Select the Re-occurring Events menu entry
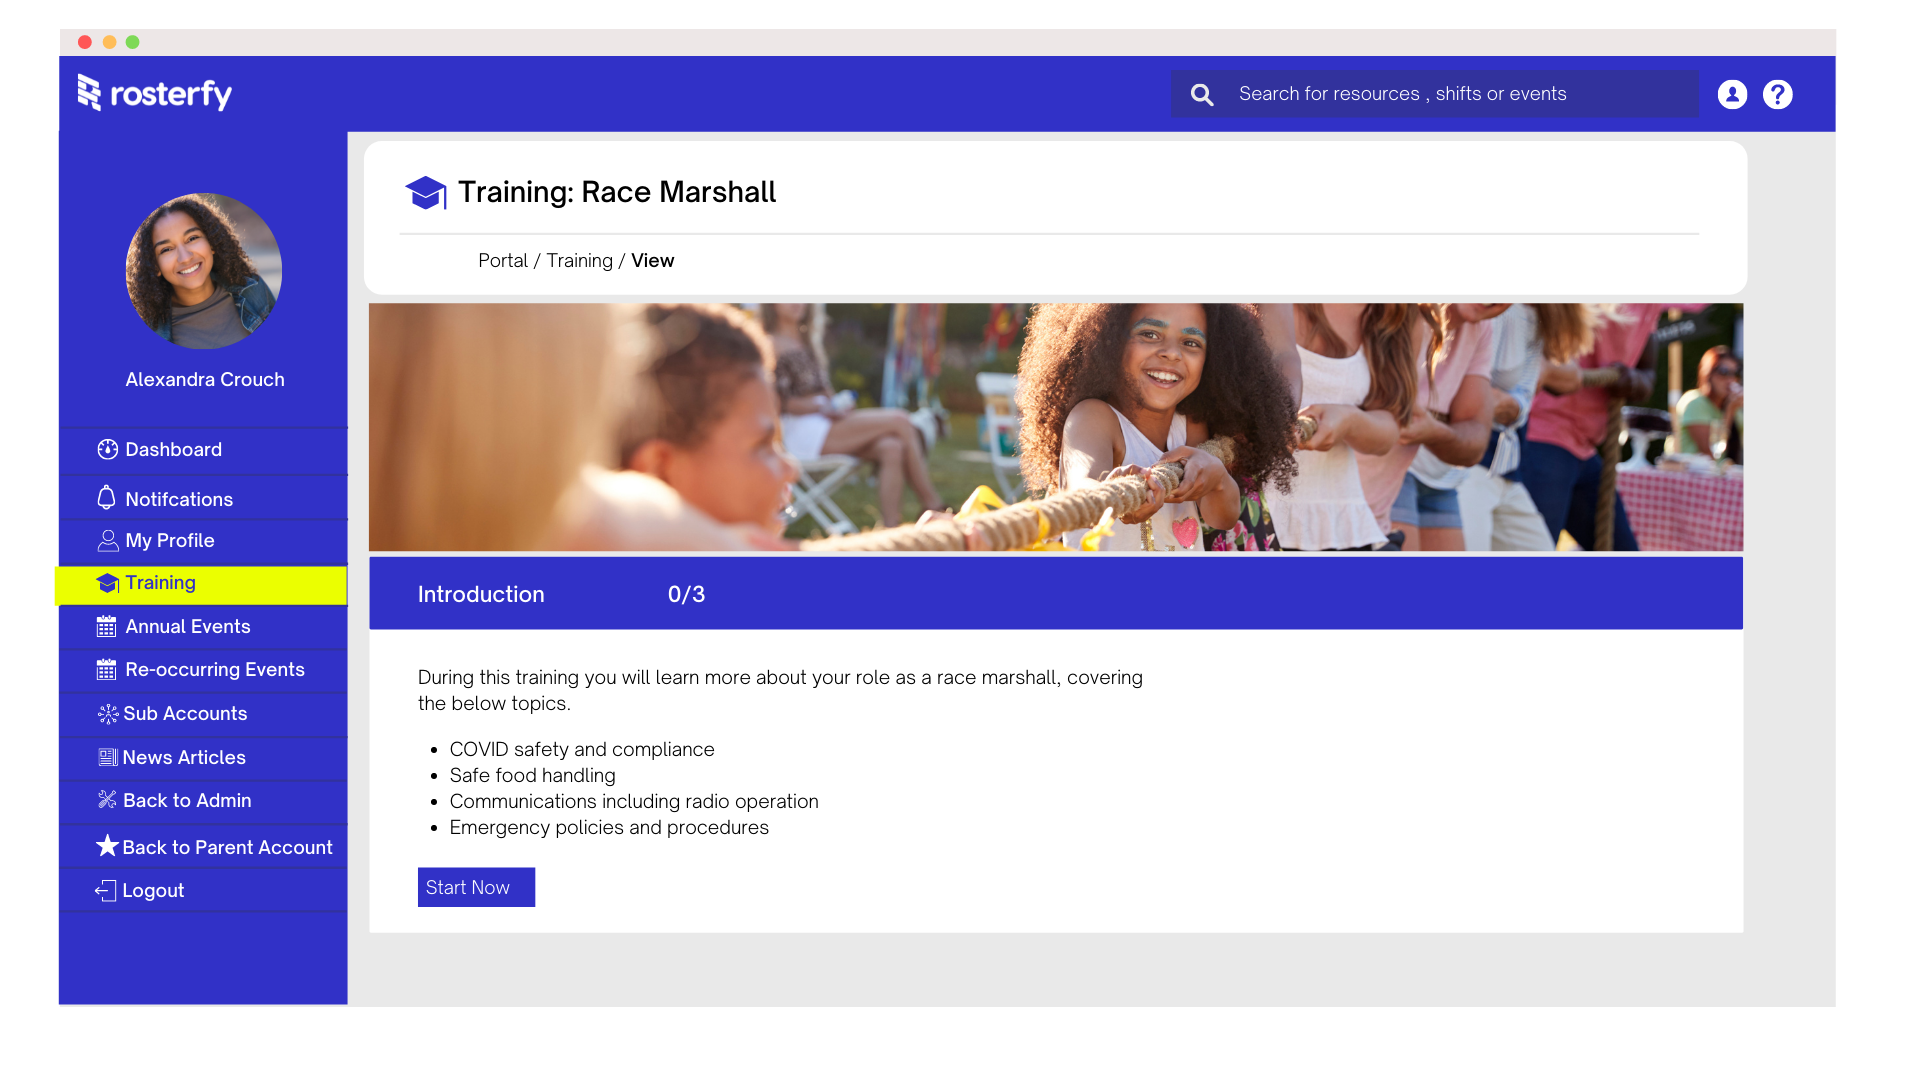Image resolution: width=1920 pixels, height=1080 pixels. tap(215, 669)
